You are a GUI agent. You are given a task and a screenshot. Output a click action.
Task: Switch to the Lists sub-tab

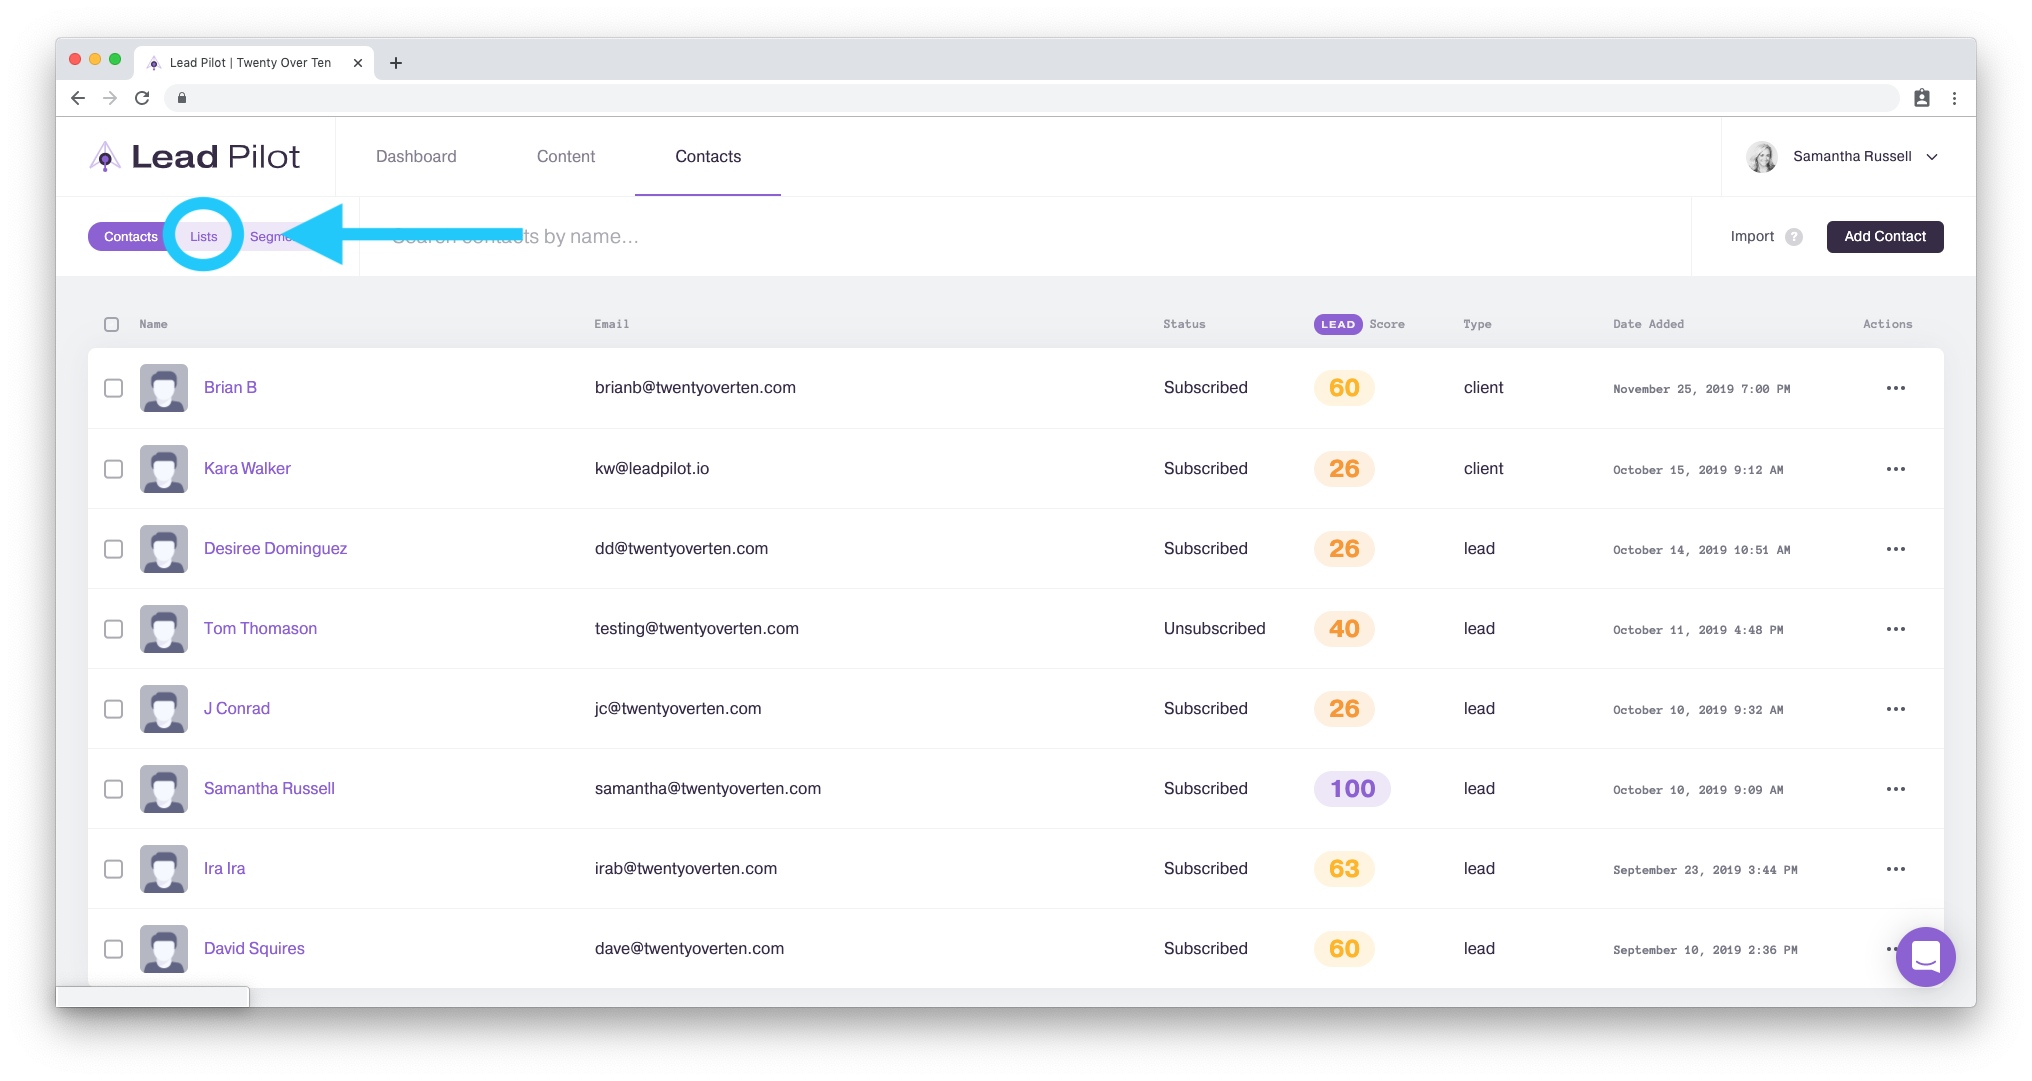point(204,237)
